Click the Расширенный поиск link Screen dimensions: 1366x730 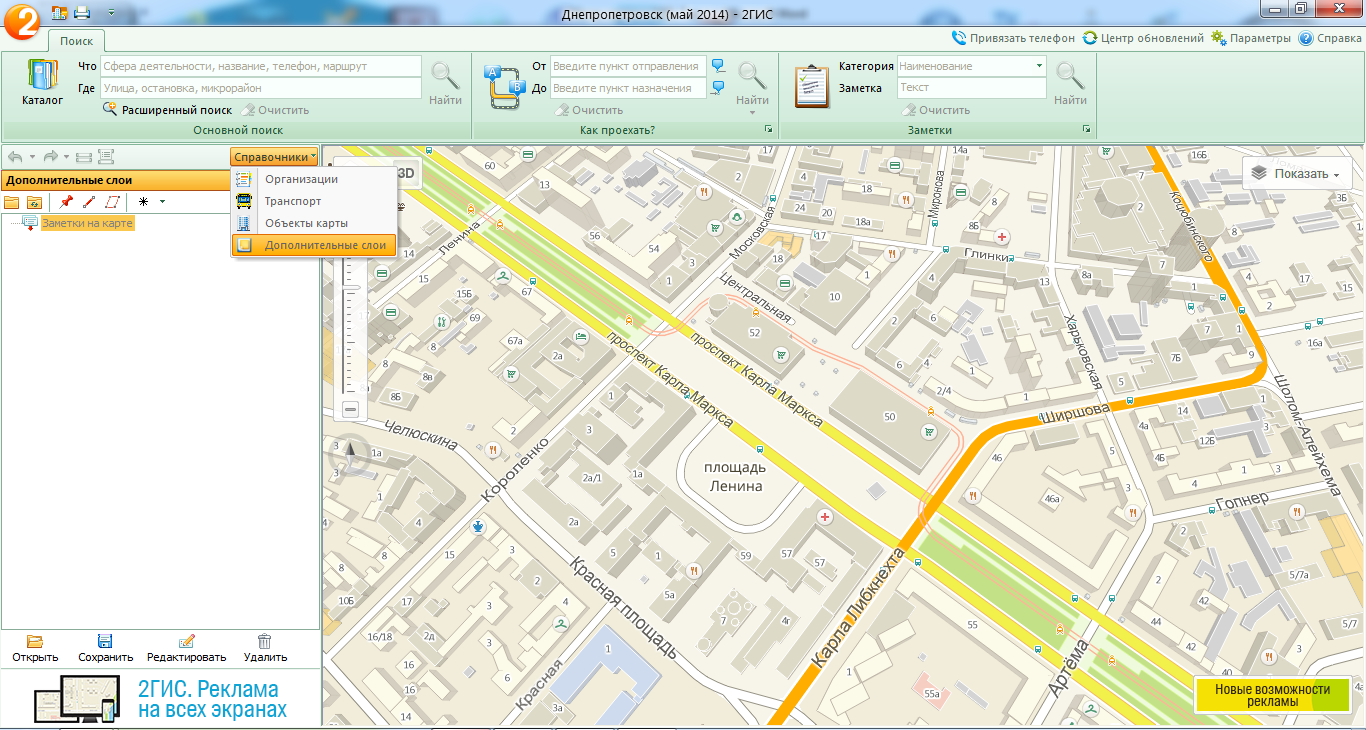(176, 110)
